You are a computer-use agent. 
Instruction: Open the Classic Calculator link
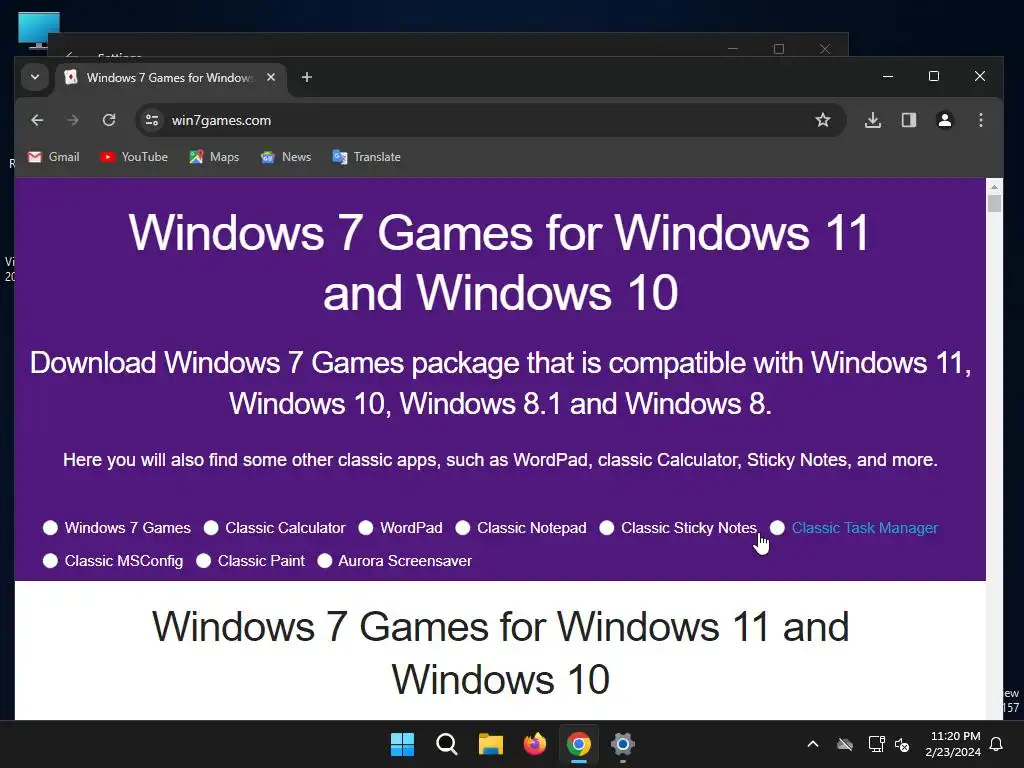click(285, 528)
